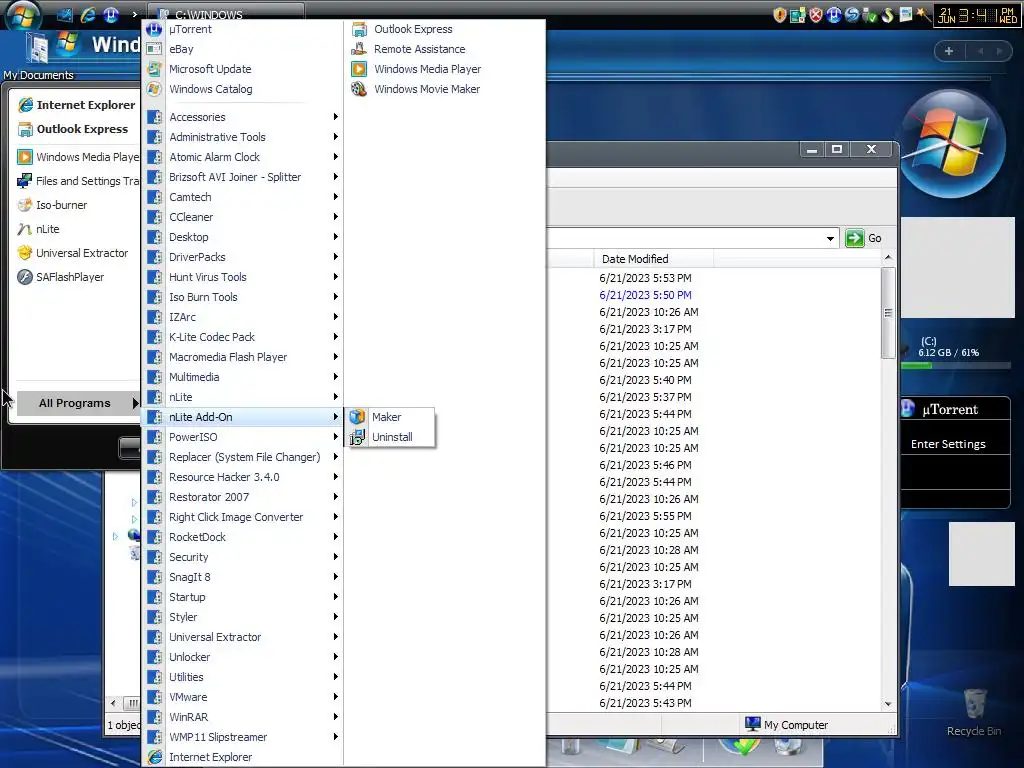The height and width of the screenshot is (768, 1024).
Task: Click the security shield tray icon
Action: coord(779,15)
